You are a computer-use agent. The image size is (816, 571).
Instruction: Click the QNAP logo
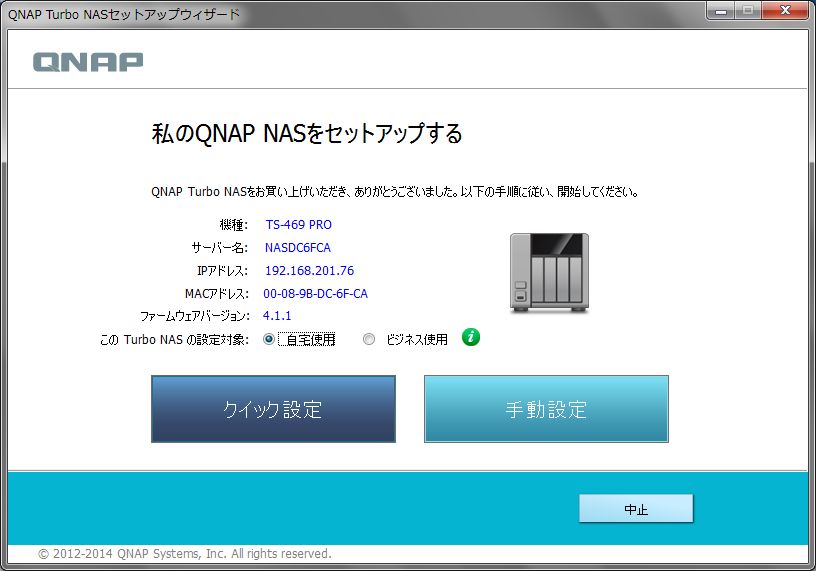point(88,62)
